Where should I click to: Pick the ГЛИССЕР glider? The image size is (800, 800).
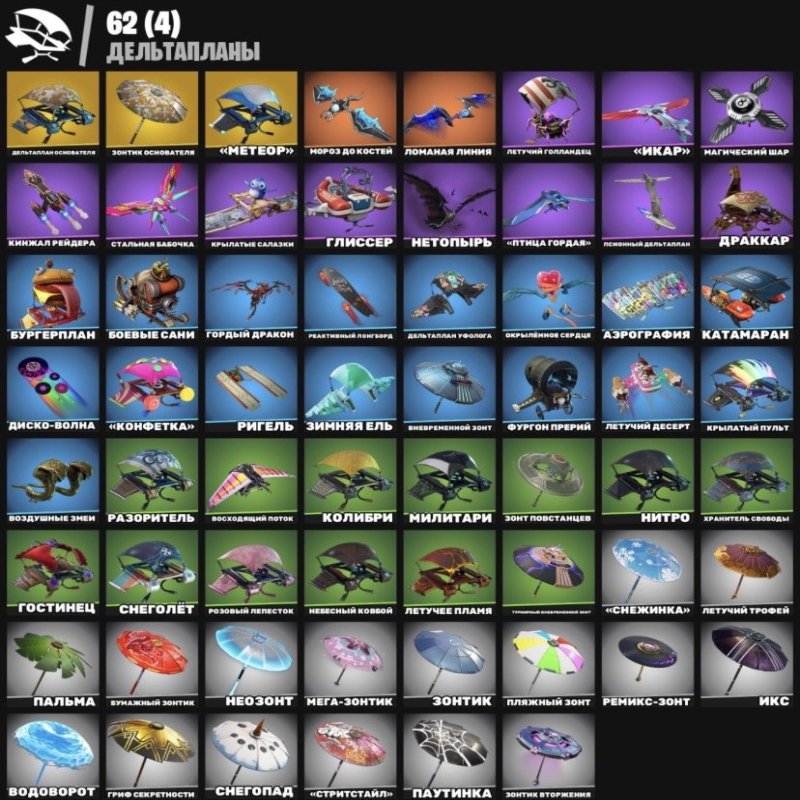pos(350,206)
